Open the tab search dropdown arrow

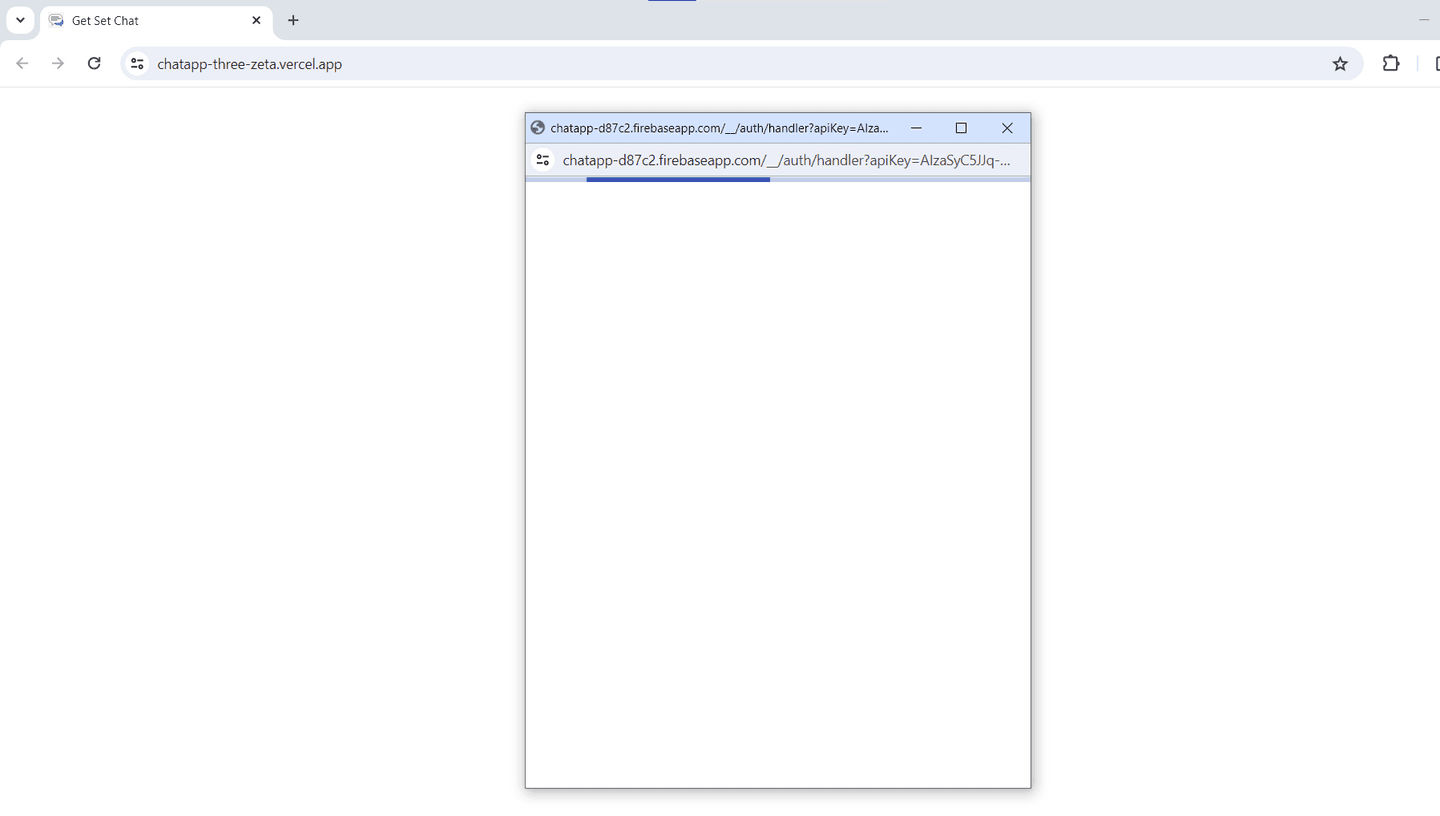click(x=20, y=20)
